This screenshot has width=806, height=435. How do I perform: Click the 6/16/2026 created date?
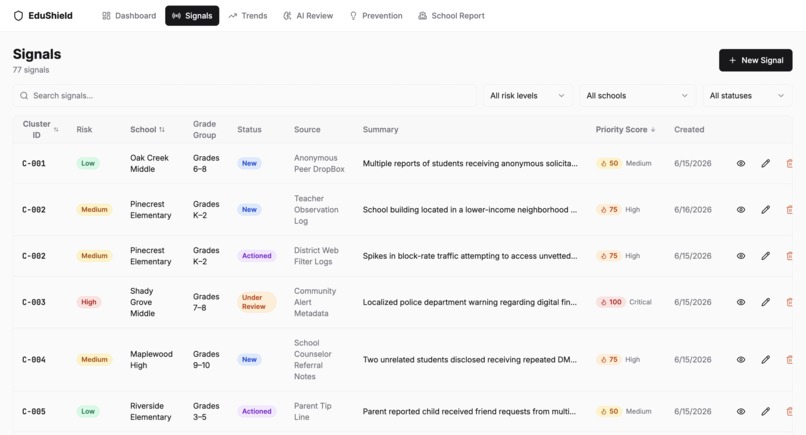tap(693, 210)
